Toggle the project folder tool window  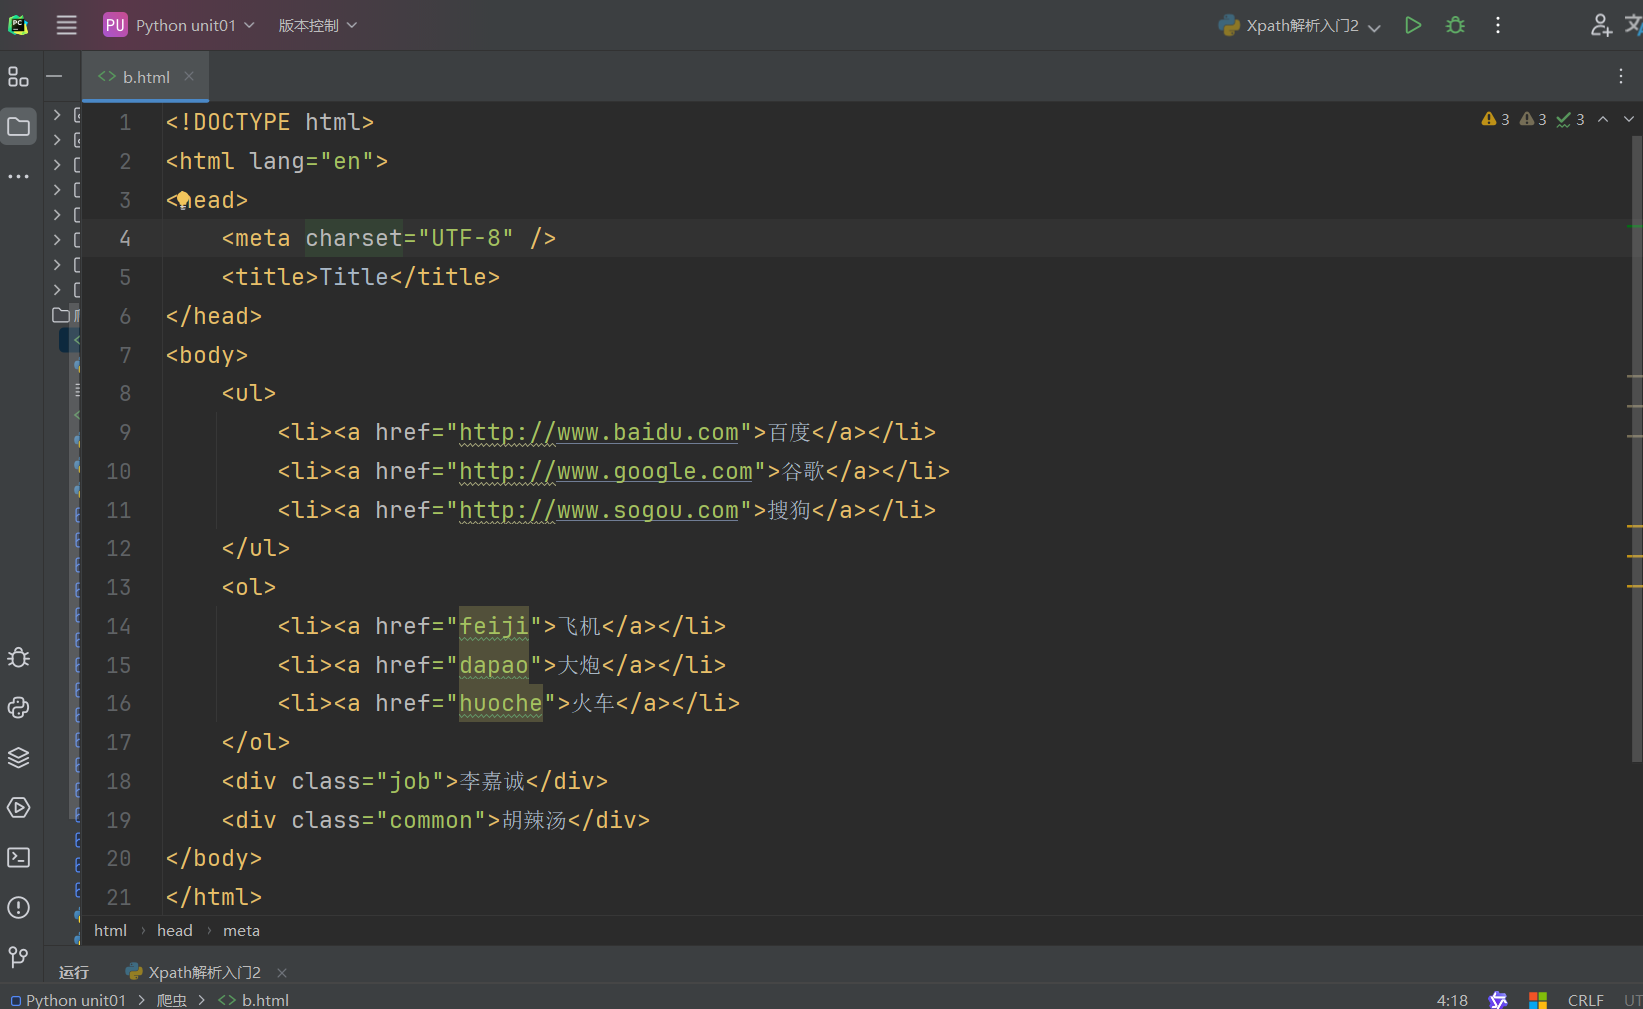click(x=18, y=127)
